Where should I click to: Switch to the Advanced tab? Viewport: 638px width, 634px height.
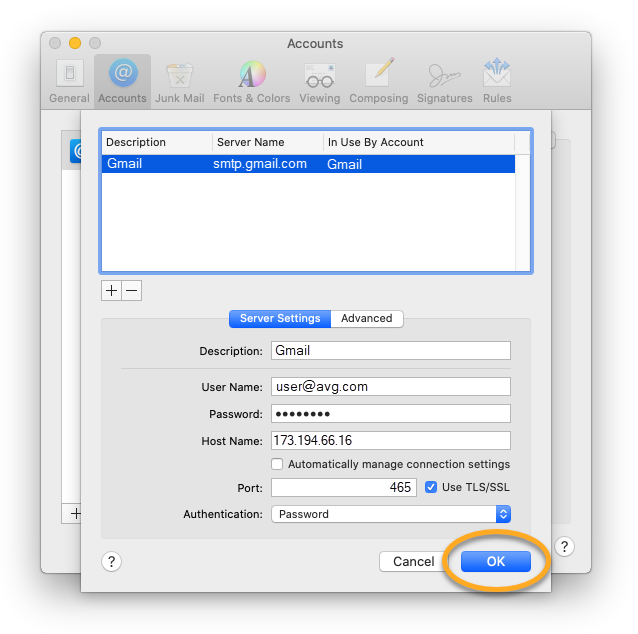pos(367,318)
